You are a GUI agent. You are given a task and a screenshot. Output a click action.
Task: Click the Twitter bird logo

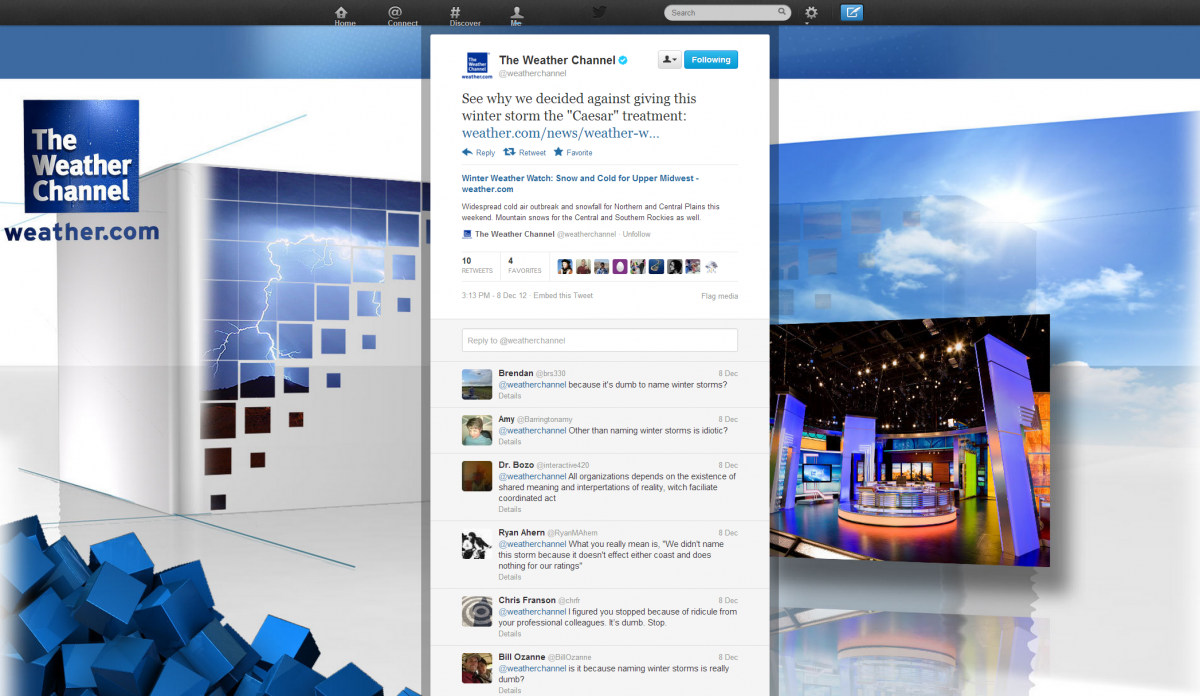click(600, 12)
